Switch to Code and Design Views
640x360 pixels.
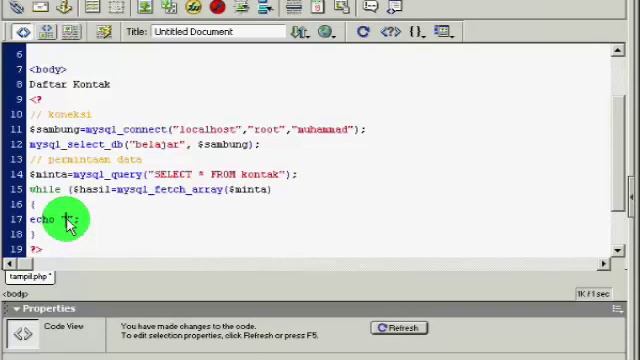tap(47, 32)
